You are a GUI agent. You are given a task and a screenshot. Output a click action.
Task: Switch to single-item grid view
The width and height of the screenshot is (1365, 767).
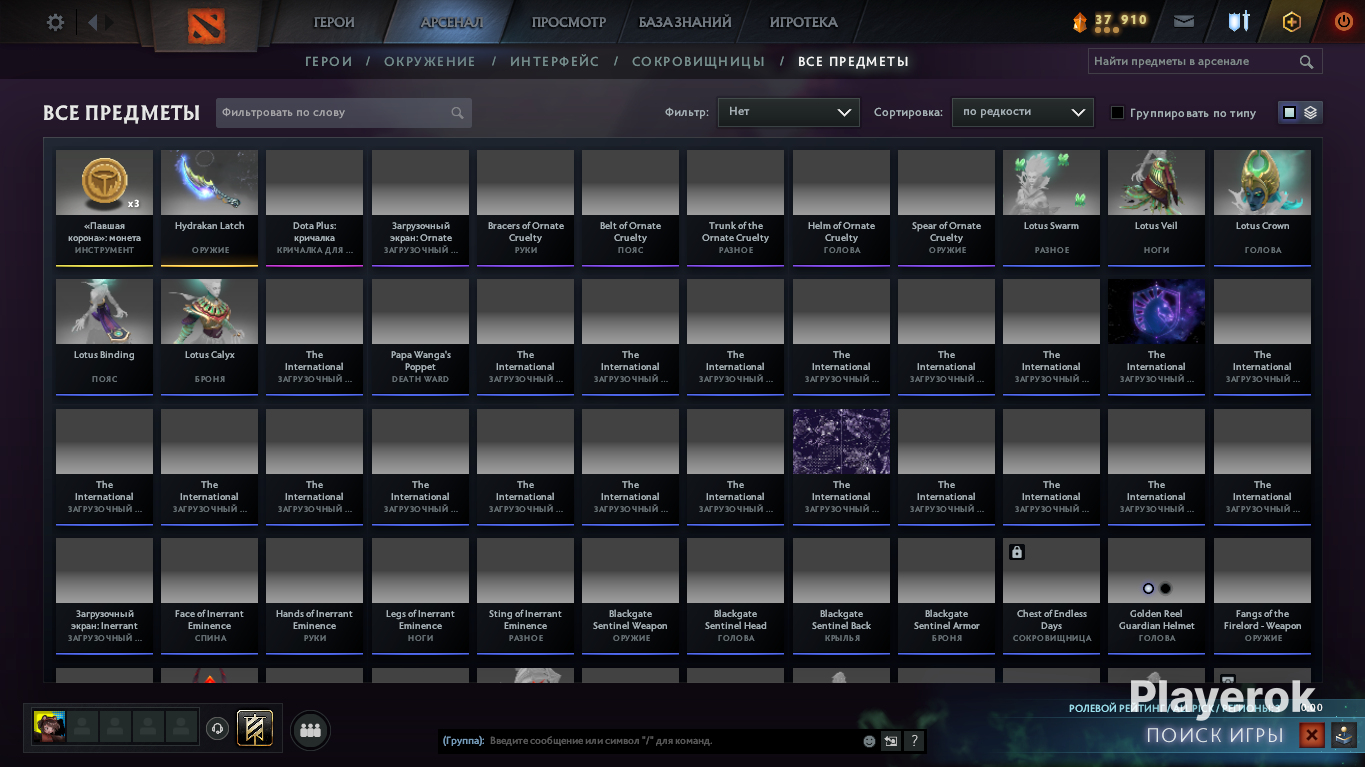coord(1290,113)
